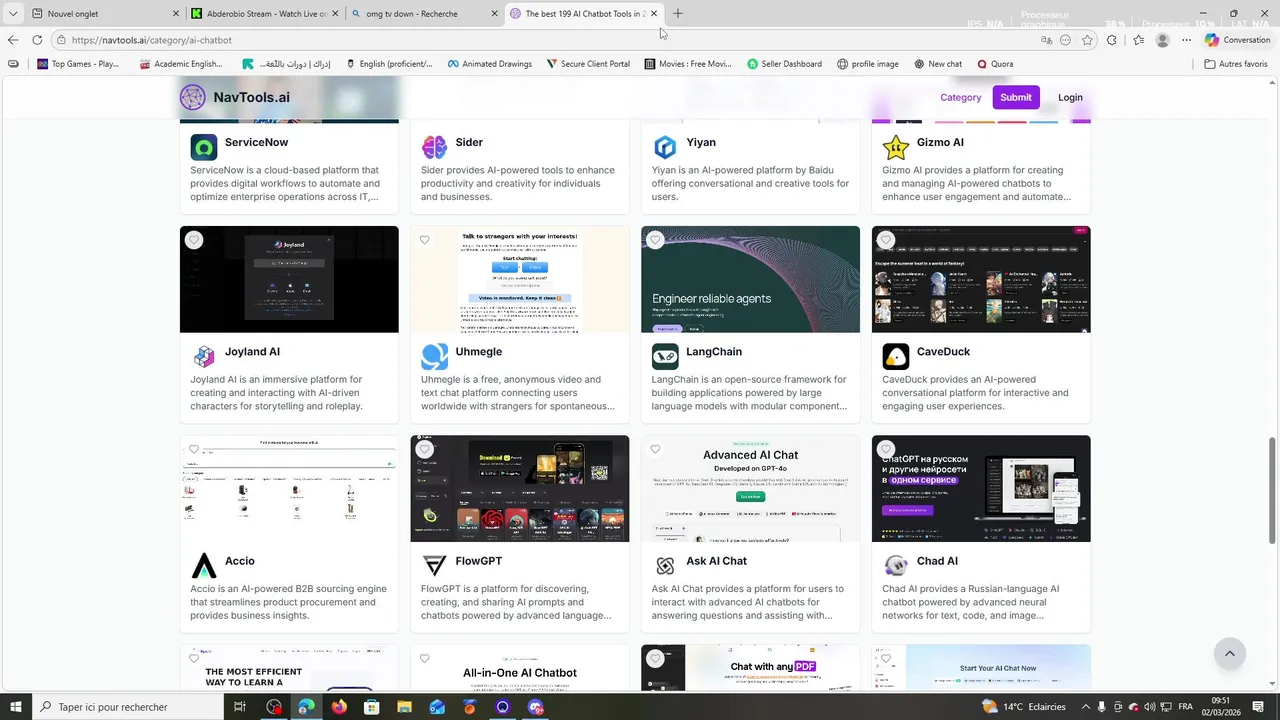Add this page to favorites star icon
1280x720 pixels.
[1087, 40]
